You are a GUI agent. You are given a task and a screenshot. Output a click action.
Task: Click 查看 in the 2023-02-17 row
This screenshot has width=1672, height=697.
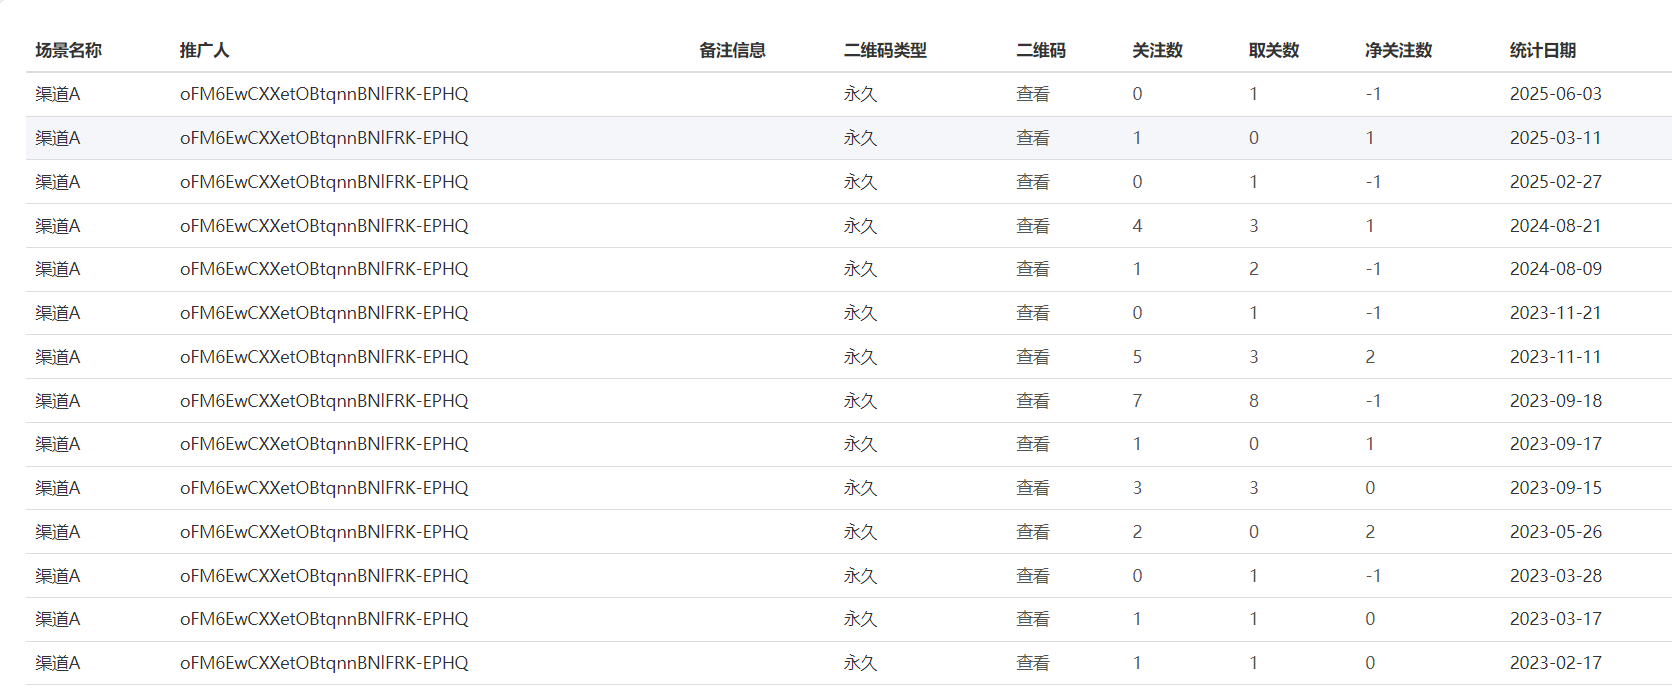pos(1032,663)
